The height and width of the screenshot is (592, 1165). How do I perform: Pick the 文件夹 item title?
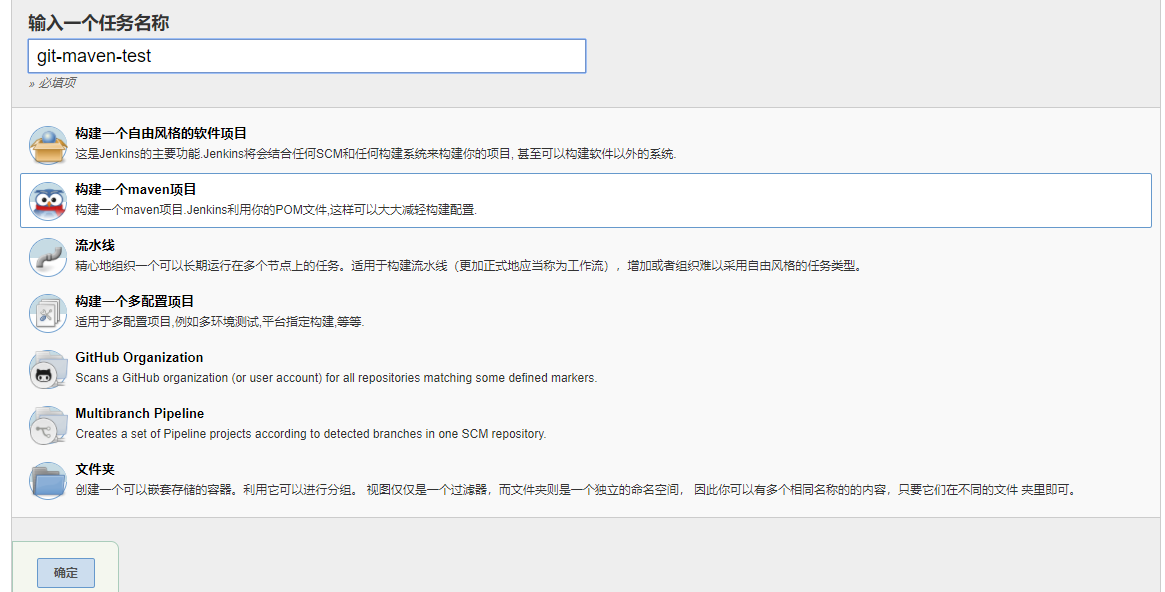[95, 469]
